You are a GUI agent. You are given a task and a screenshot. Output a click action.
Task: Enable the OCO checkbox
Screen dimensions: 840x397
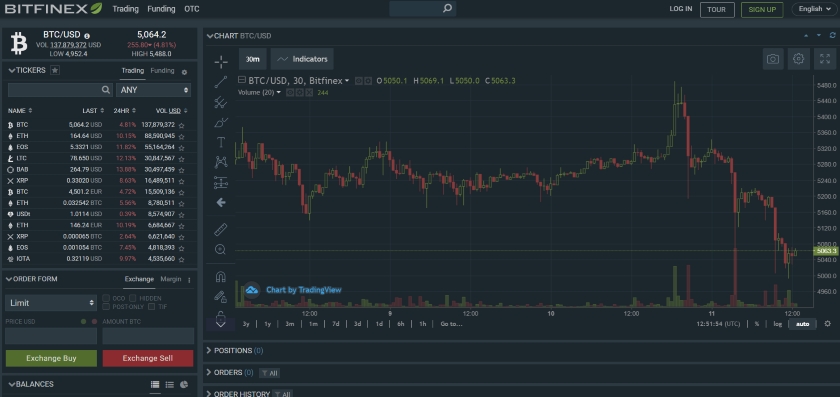click(x=106, y=298)
